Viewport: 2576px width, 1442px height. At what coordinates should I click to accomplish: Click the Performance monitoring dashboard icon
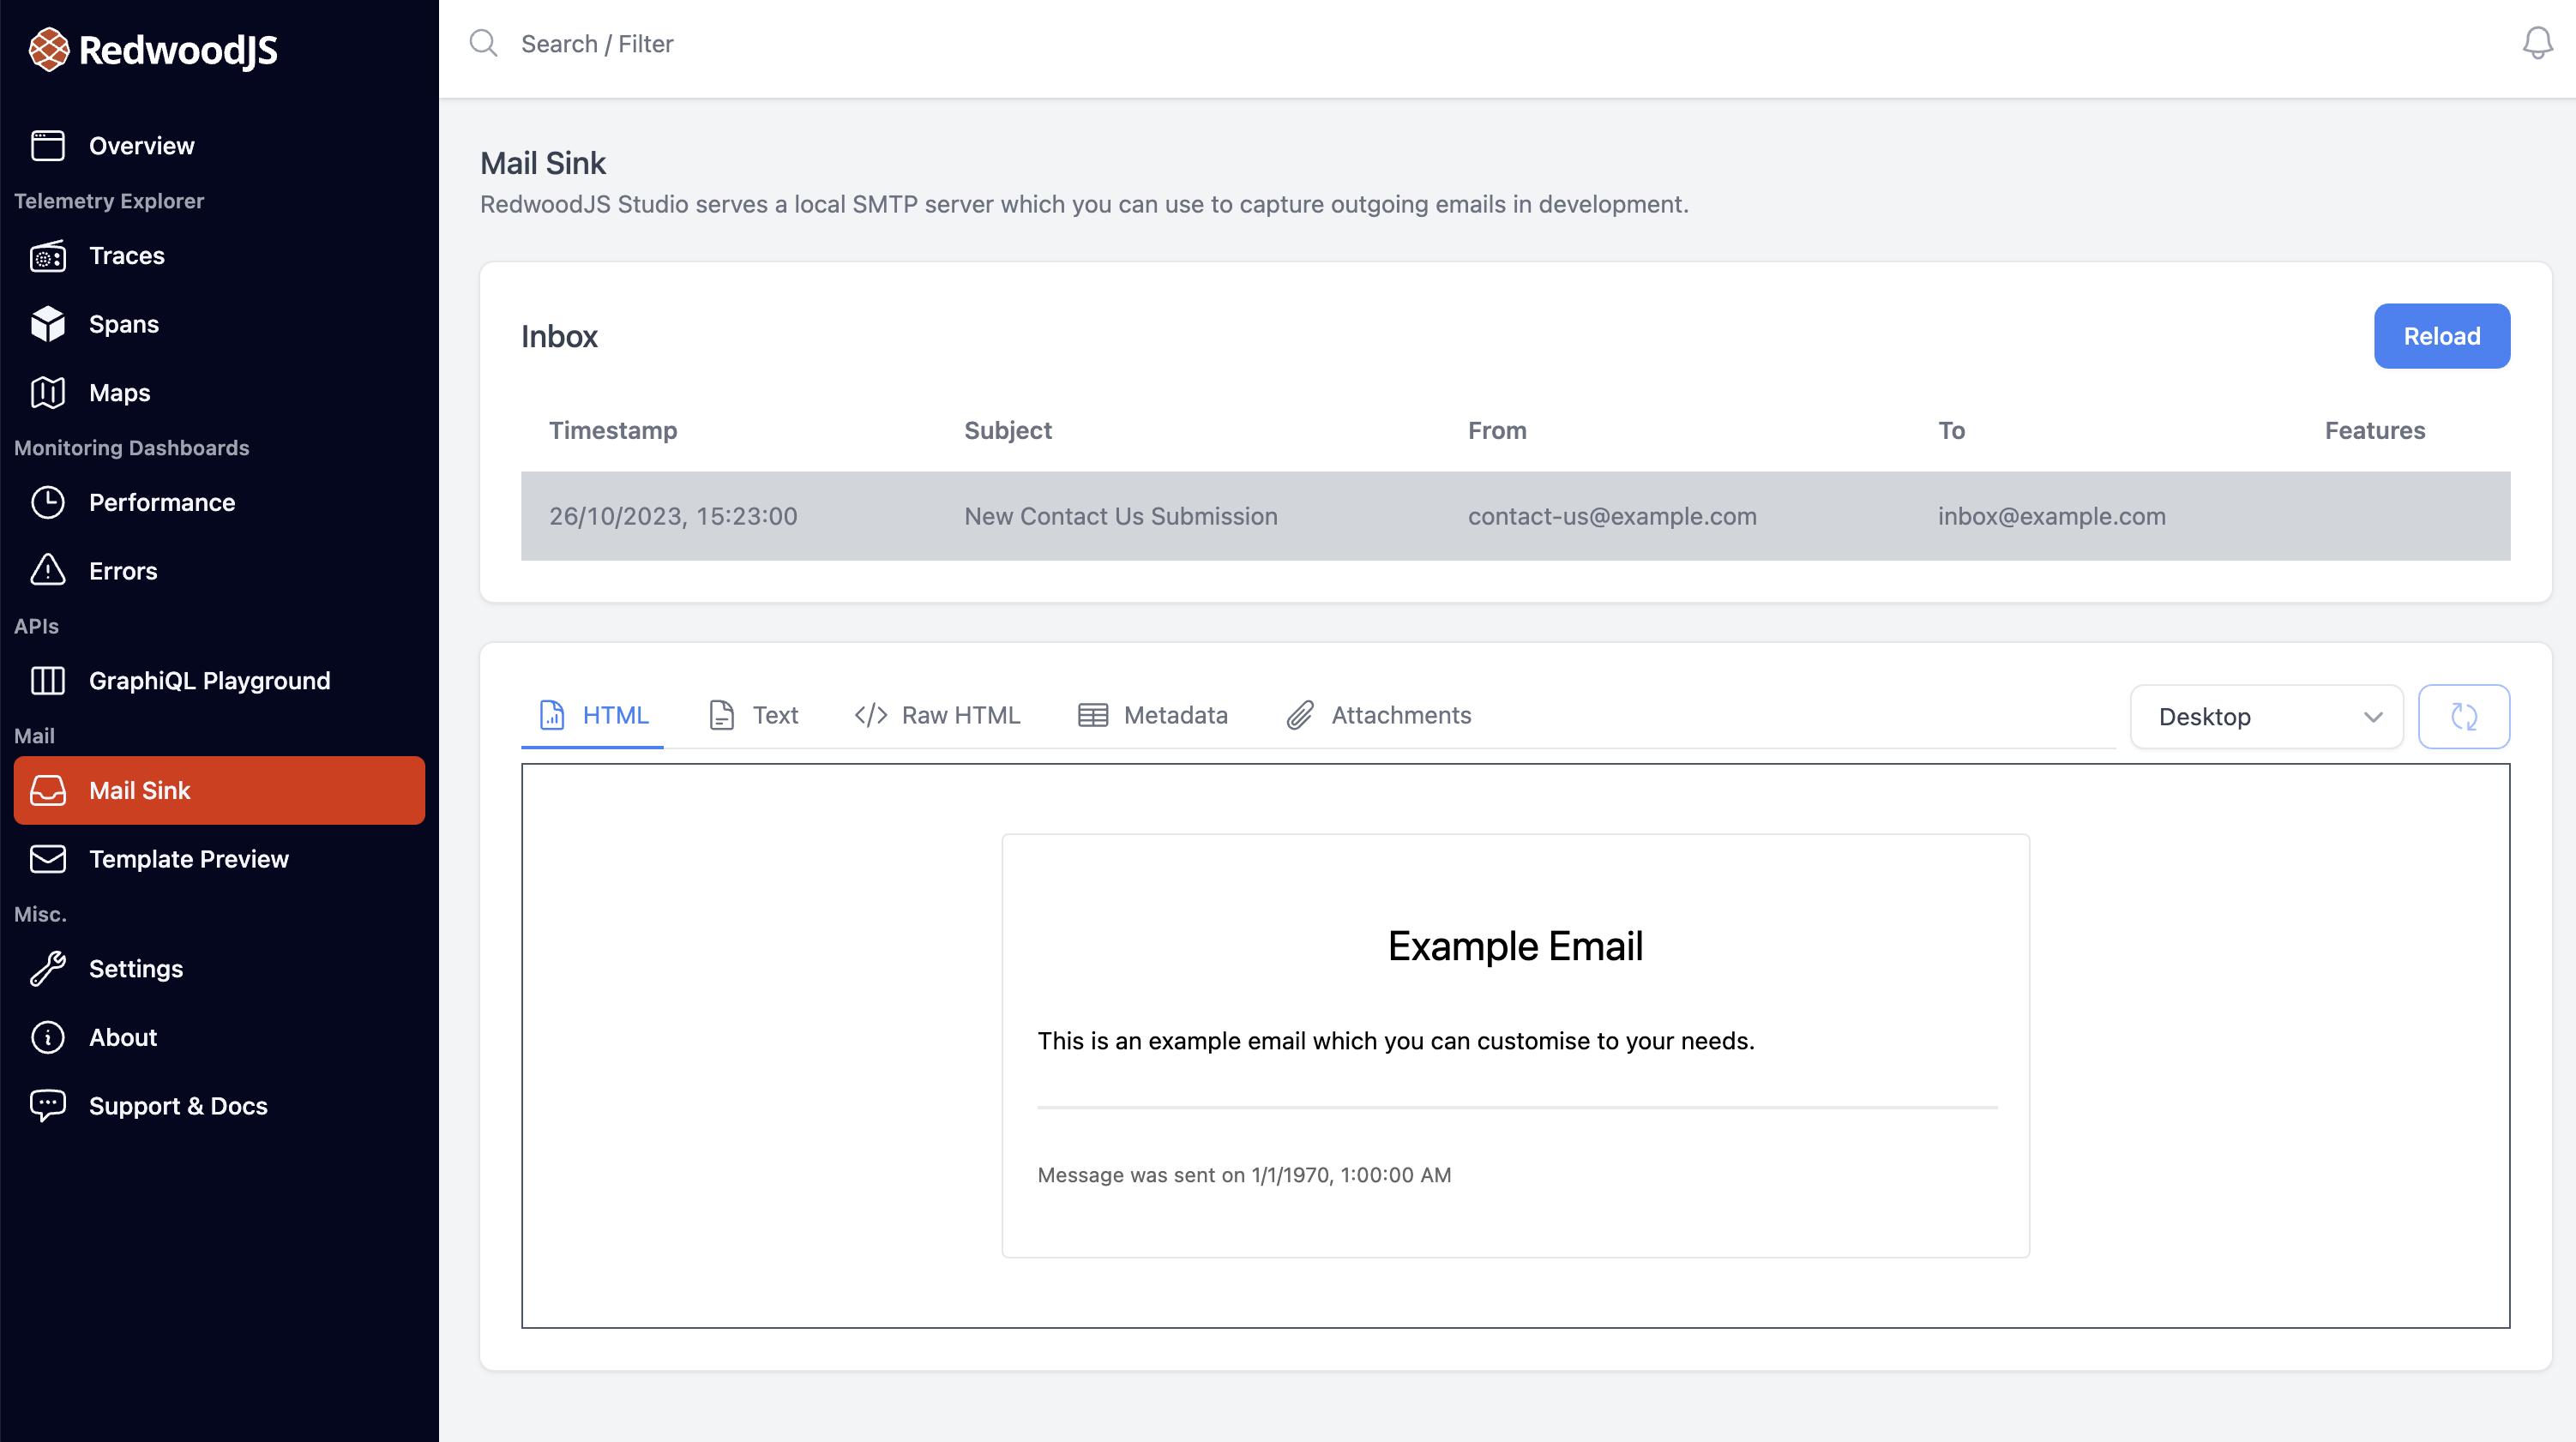click(50, 502)
